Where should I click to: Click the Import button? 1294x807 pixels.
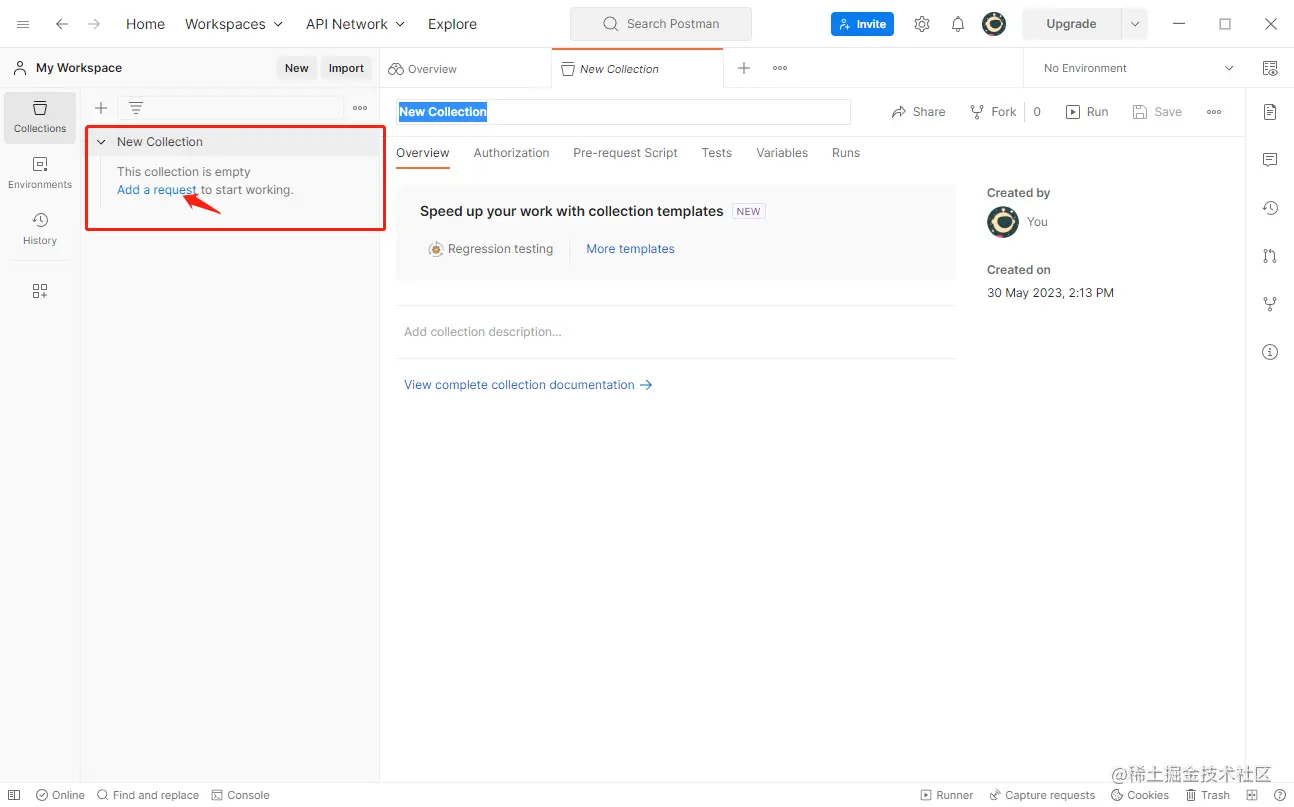[347, 68]
